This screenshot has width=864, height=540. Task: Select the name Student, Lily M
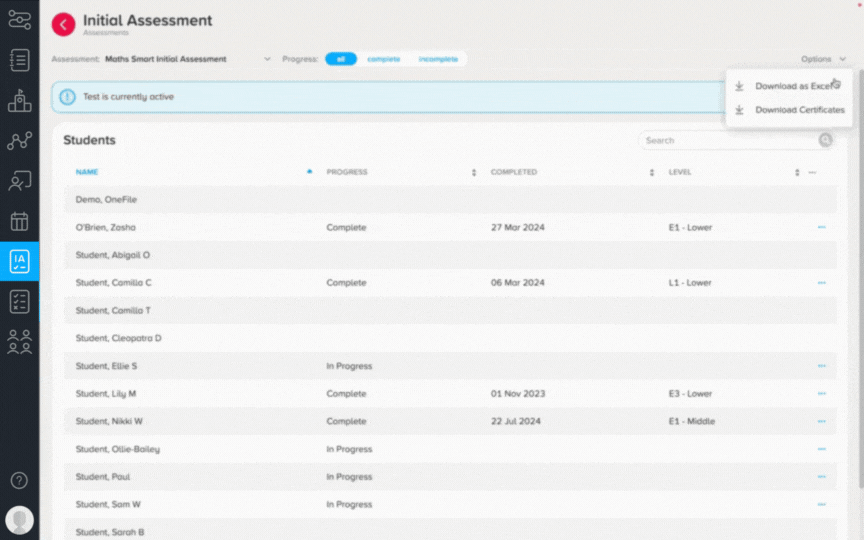(x=105, y=393)
